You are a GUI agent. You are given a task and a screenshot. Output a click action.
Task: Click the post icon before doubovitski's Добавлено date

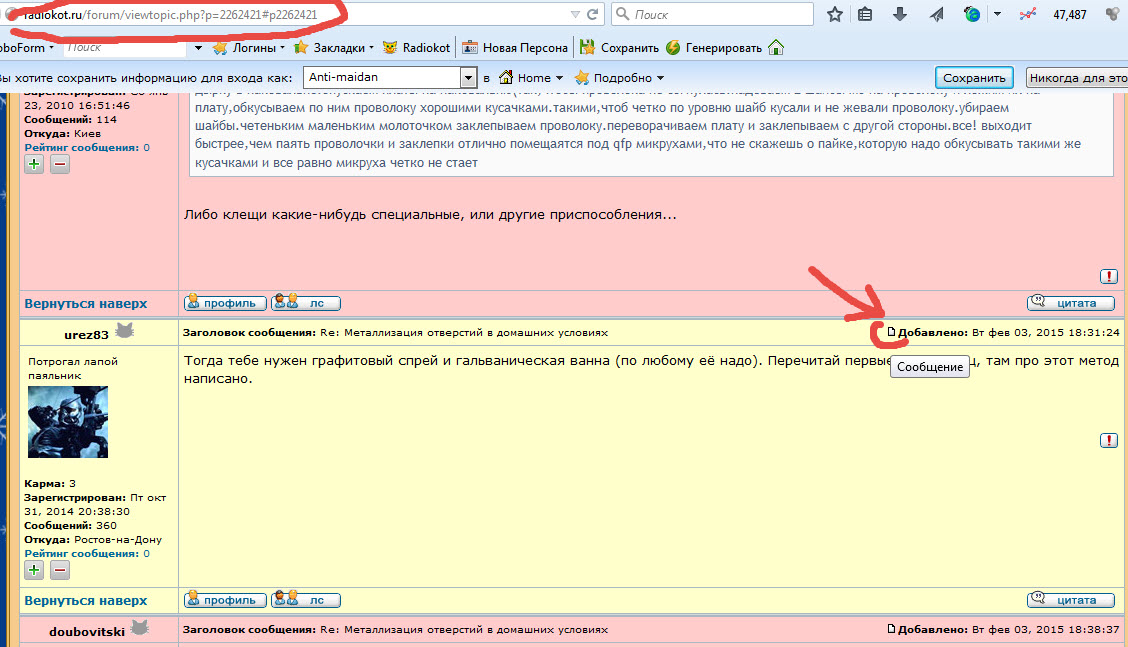(891, 629)
